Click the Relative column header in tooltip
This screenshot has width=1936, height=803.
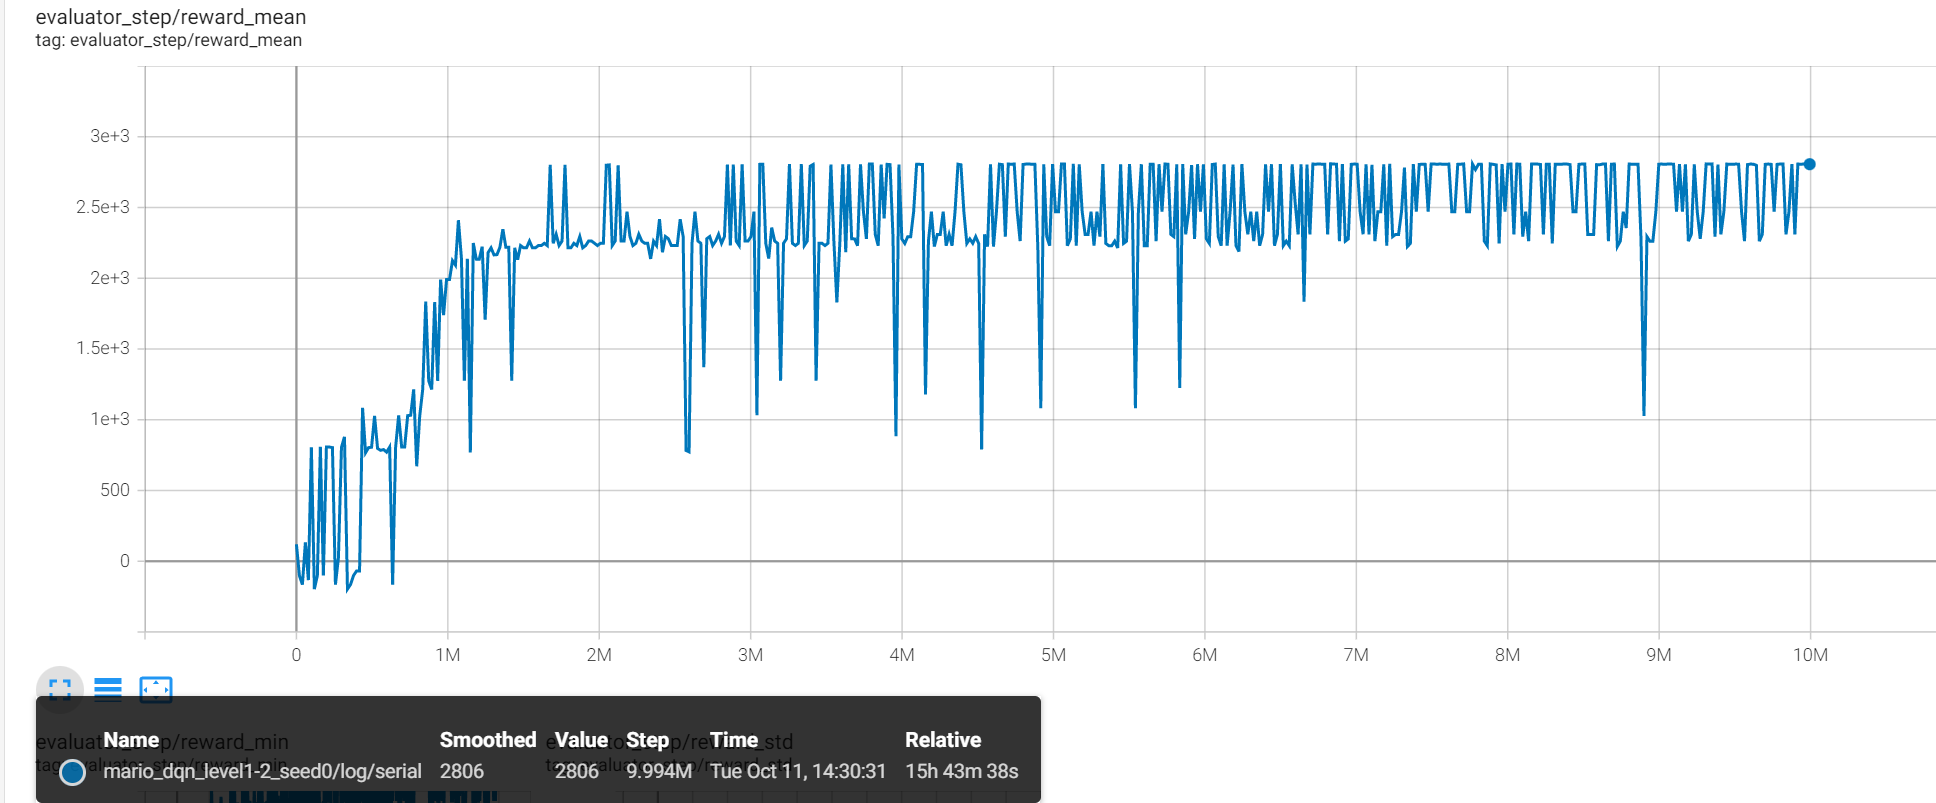pyautogui.click(x=942, y=740)
